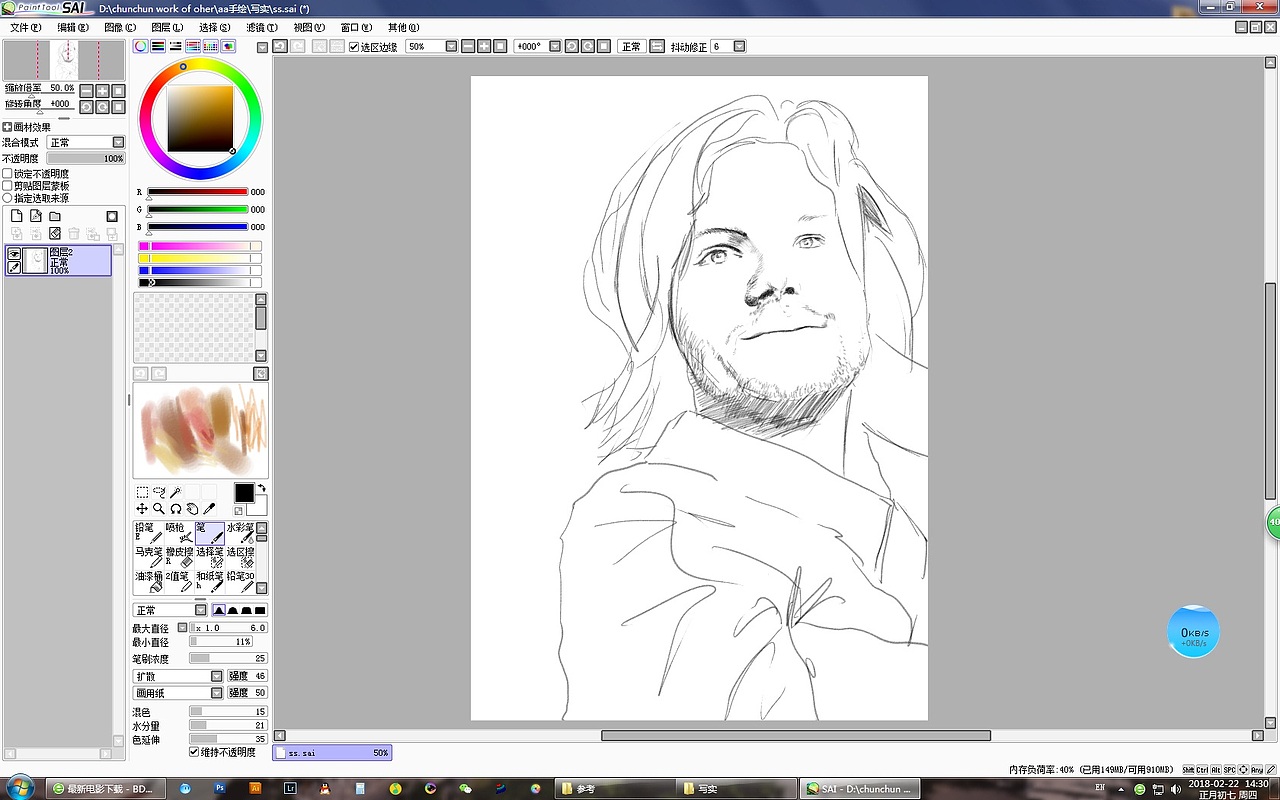1280x800 pixels.
Task: Hide layer 图层2 with the eye icon
Action: [x=14, y=254]
